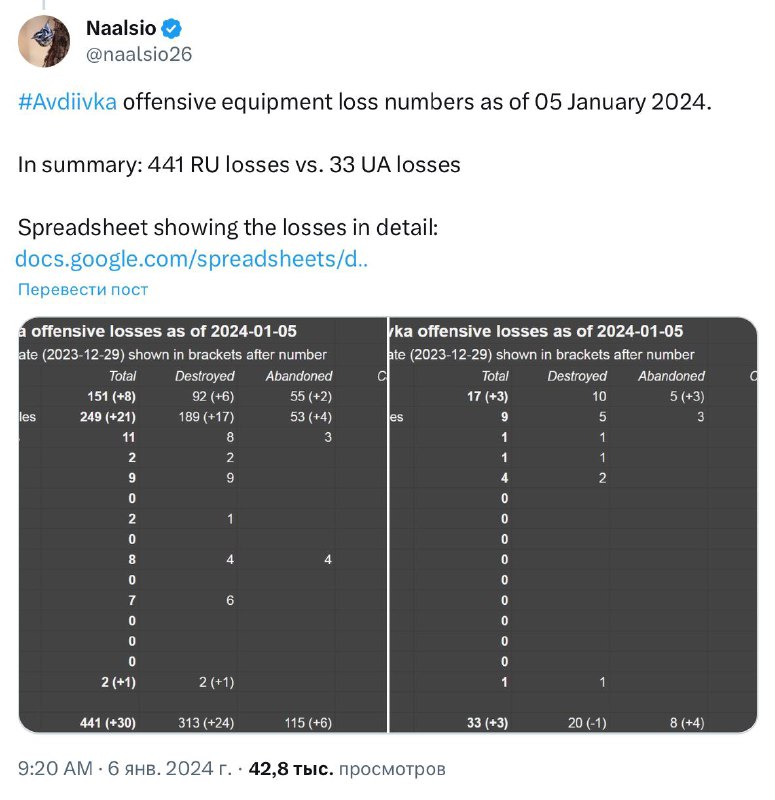Open the Naalsio display name

tap(121, 29)
